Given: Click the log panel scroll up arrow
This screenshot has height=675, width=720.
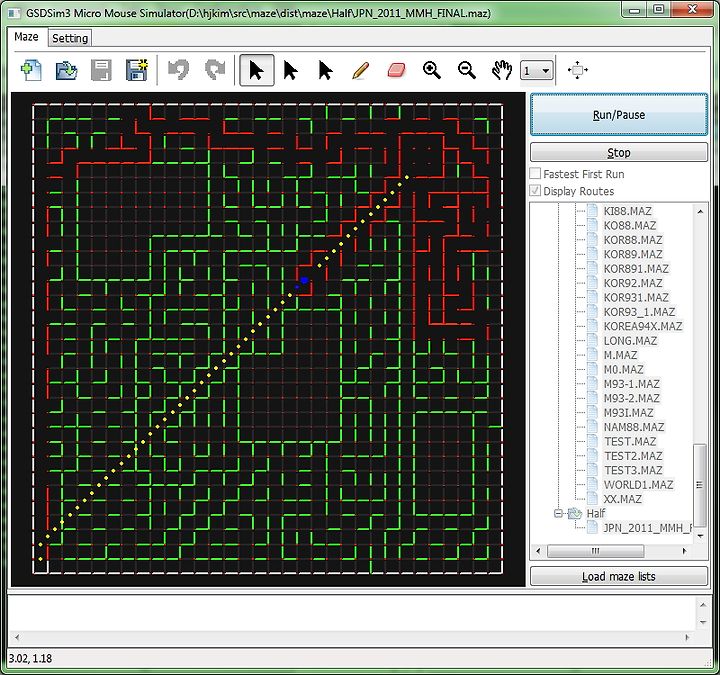Looking at the screenshot, I should coord(703,605).
